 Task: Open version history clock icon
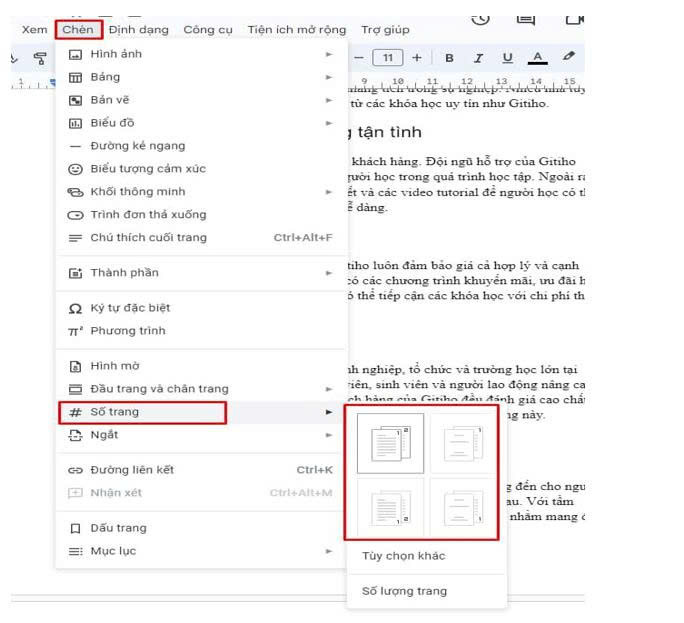(x=481, y=18)
